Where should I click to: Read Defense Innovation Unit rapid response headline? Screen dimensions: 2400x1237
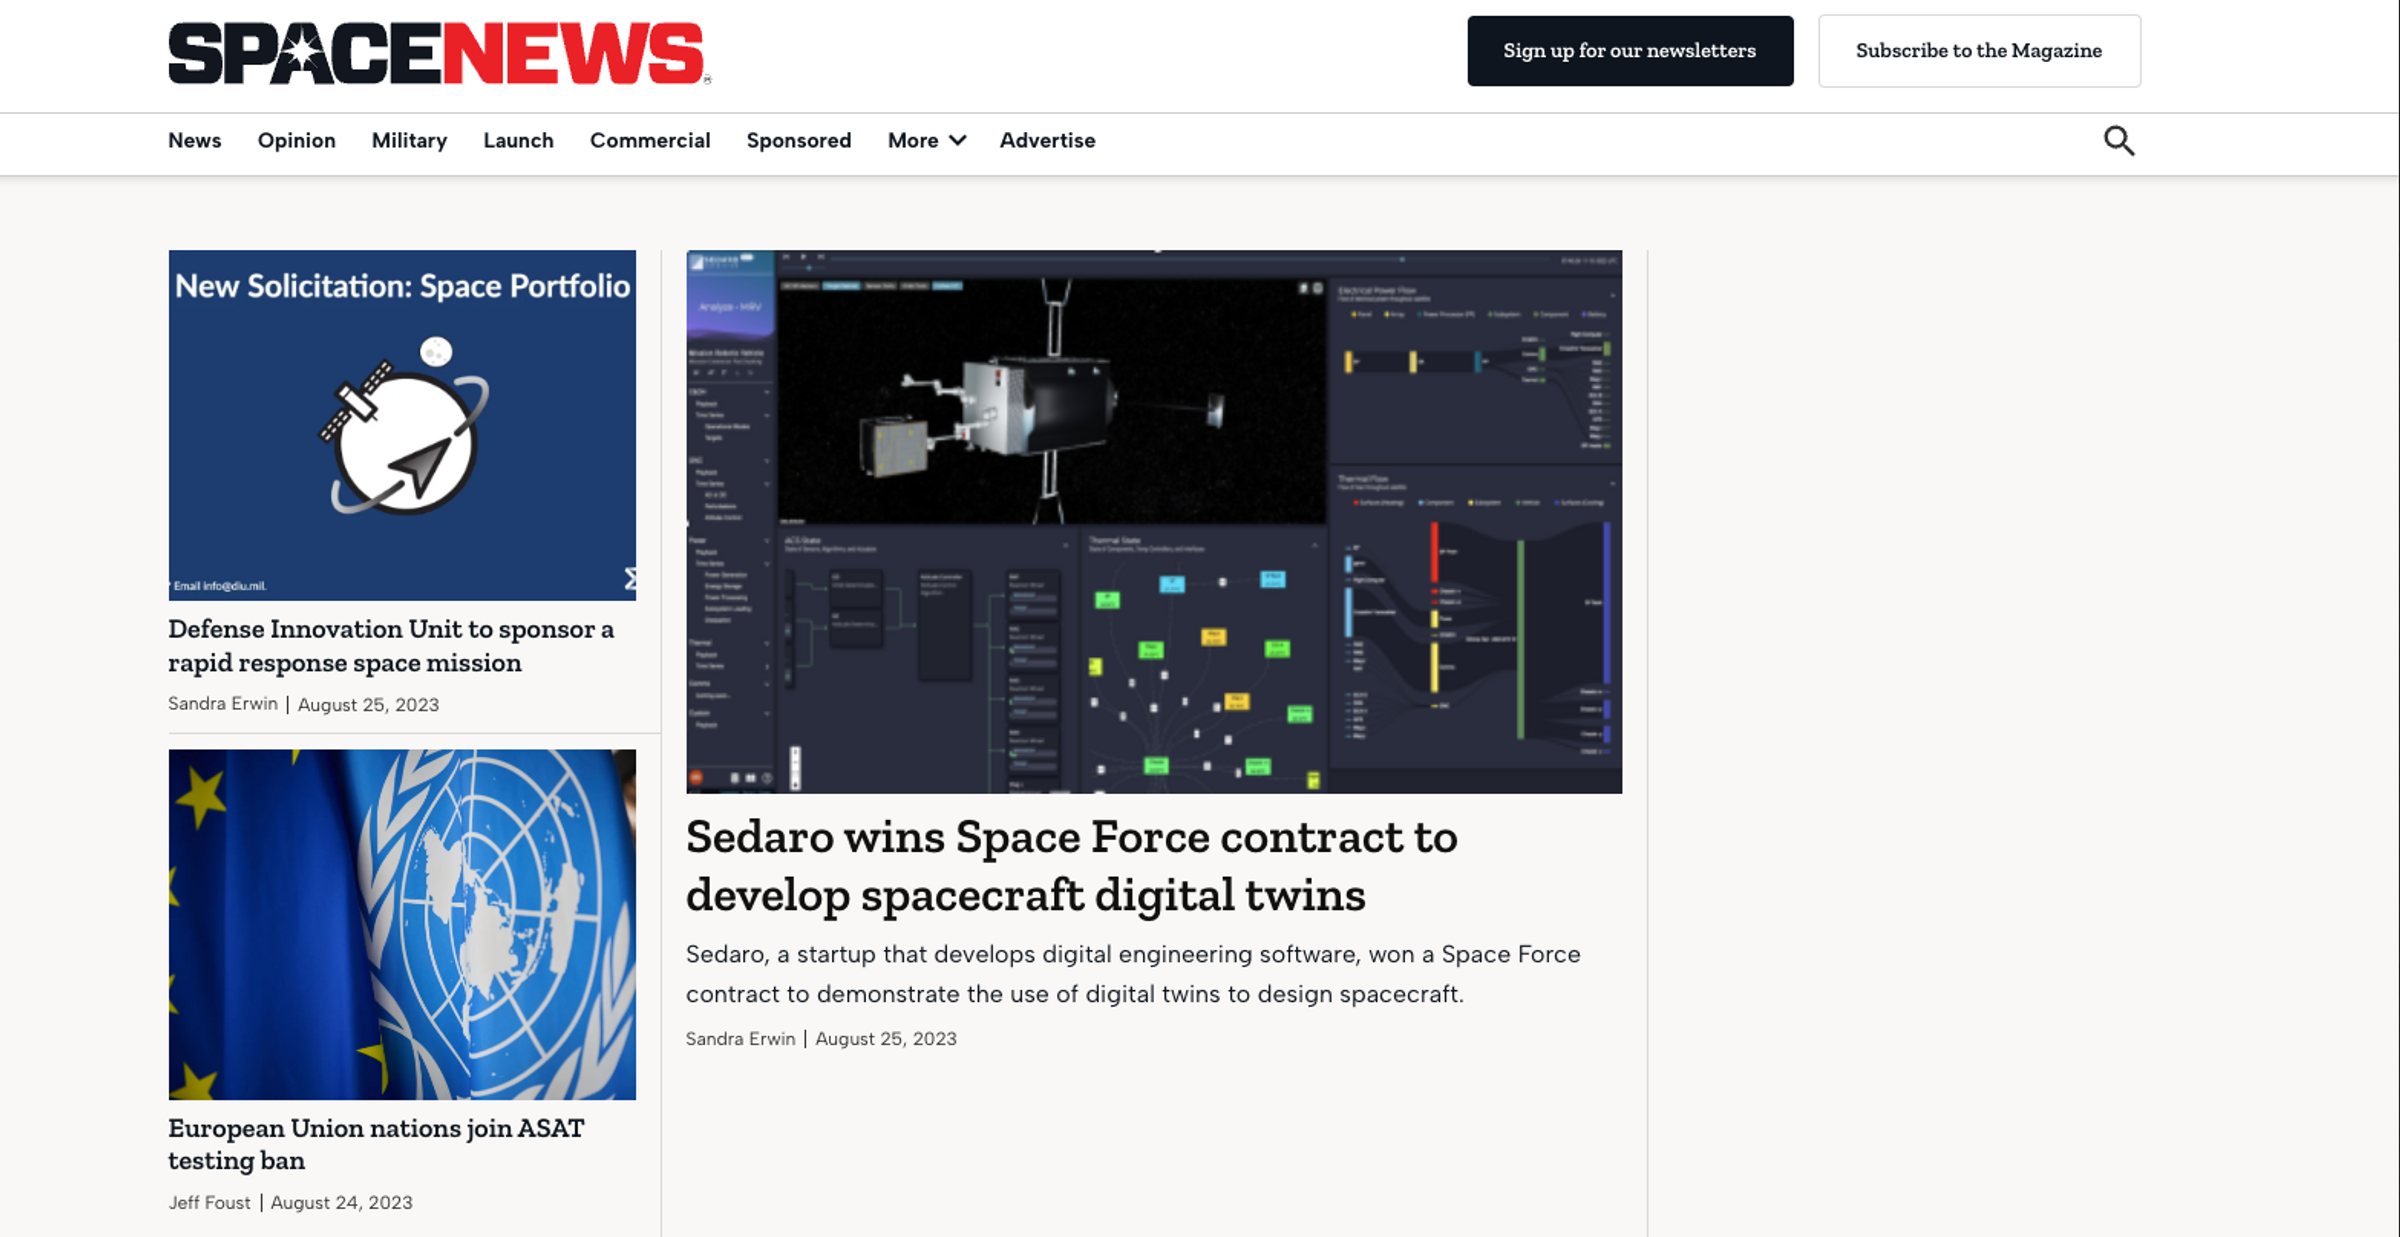391,646
